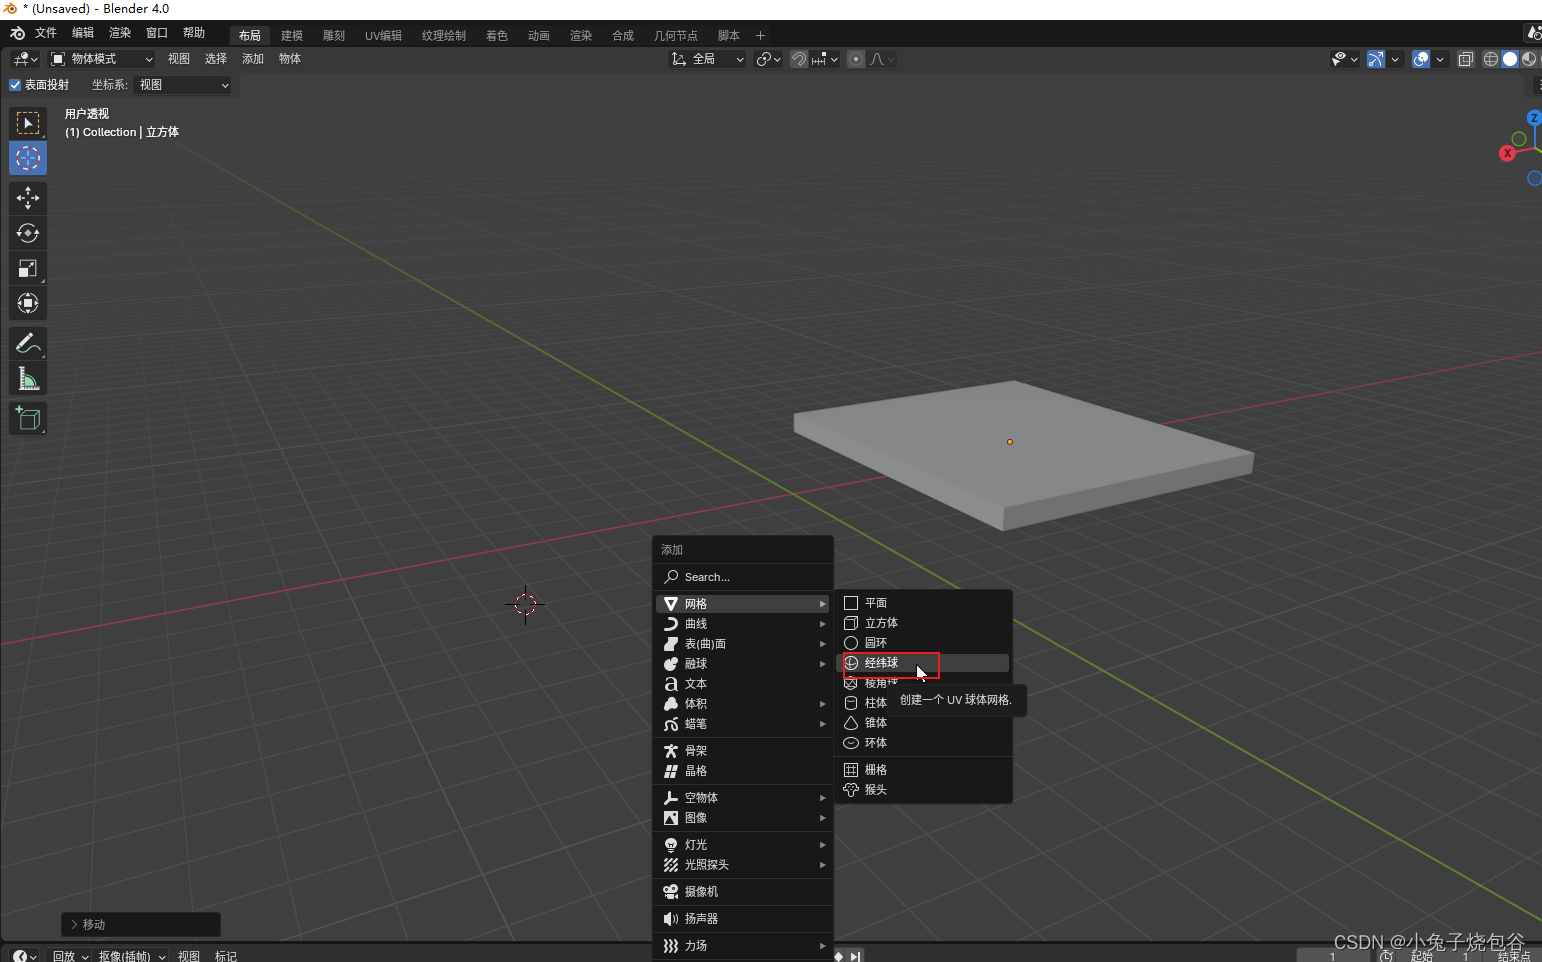Image resolution: width=1542 pixels, height=962 pixels.
Task: Open overlays options dropdown arrow
Action: coord(1440,59)
